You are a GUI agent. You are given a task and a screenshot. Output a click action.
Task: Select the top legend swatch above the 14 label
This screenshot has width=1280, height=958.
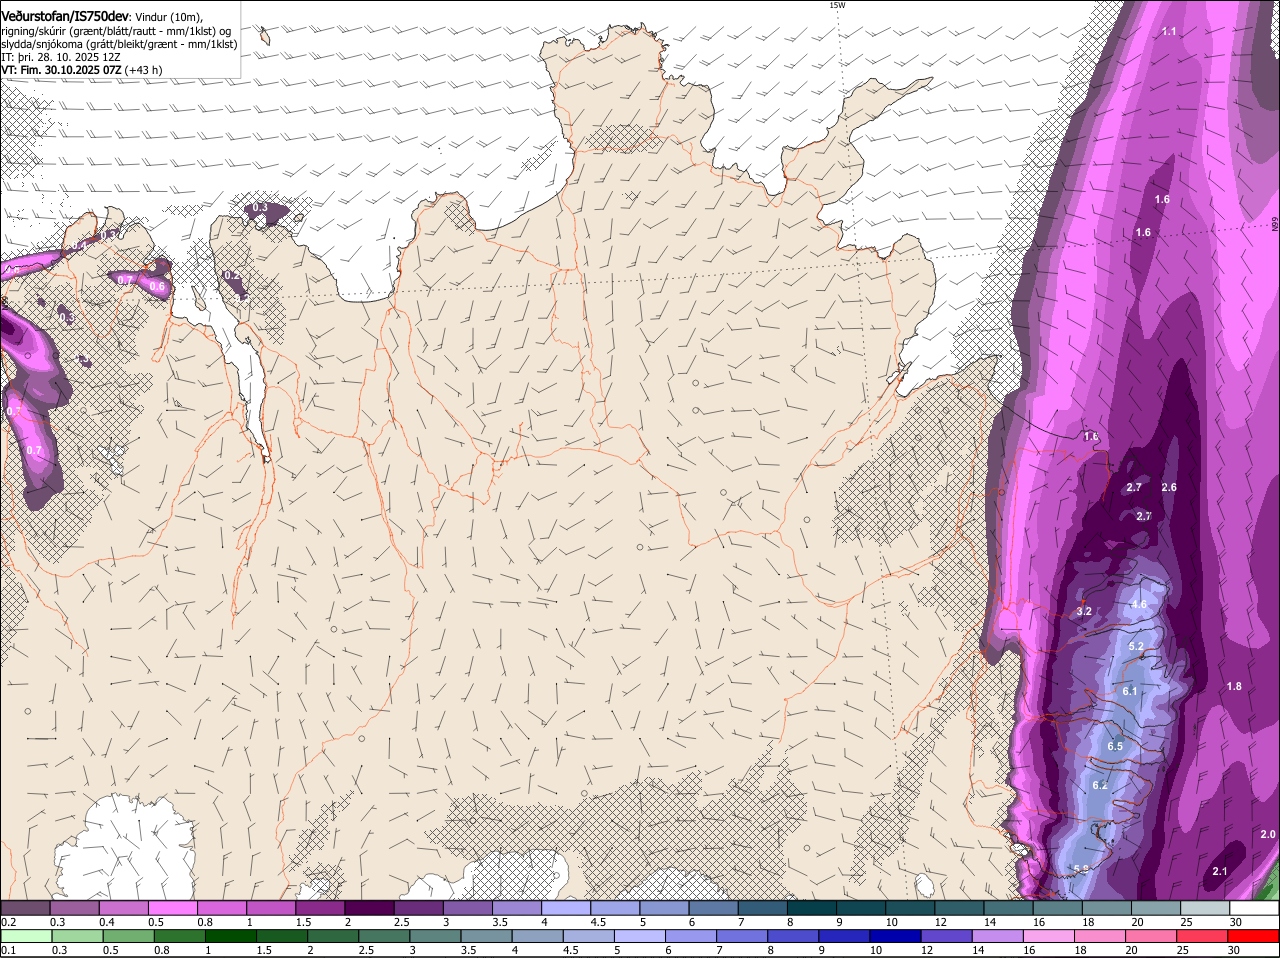tap(1008, 907)
